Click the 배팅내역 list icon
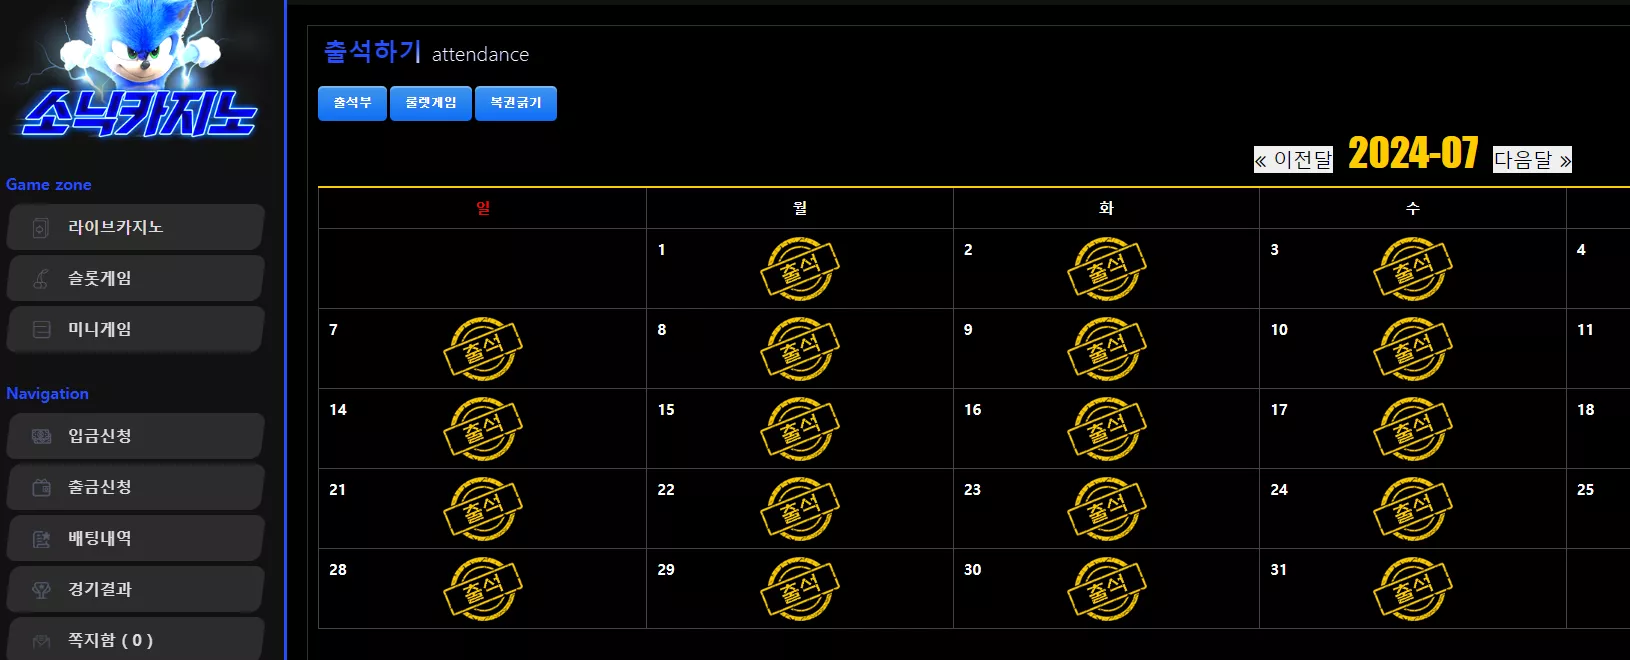Image resolution: width=1630 pixels, height=660 pixels. 41,539
